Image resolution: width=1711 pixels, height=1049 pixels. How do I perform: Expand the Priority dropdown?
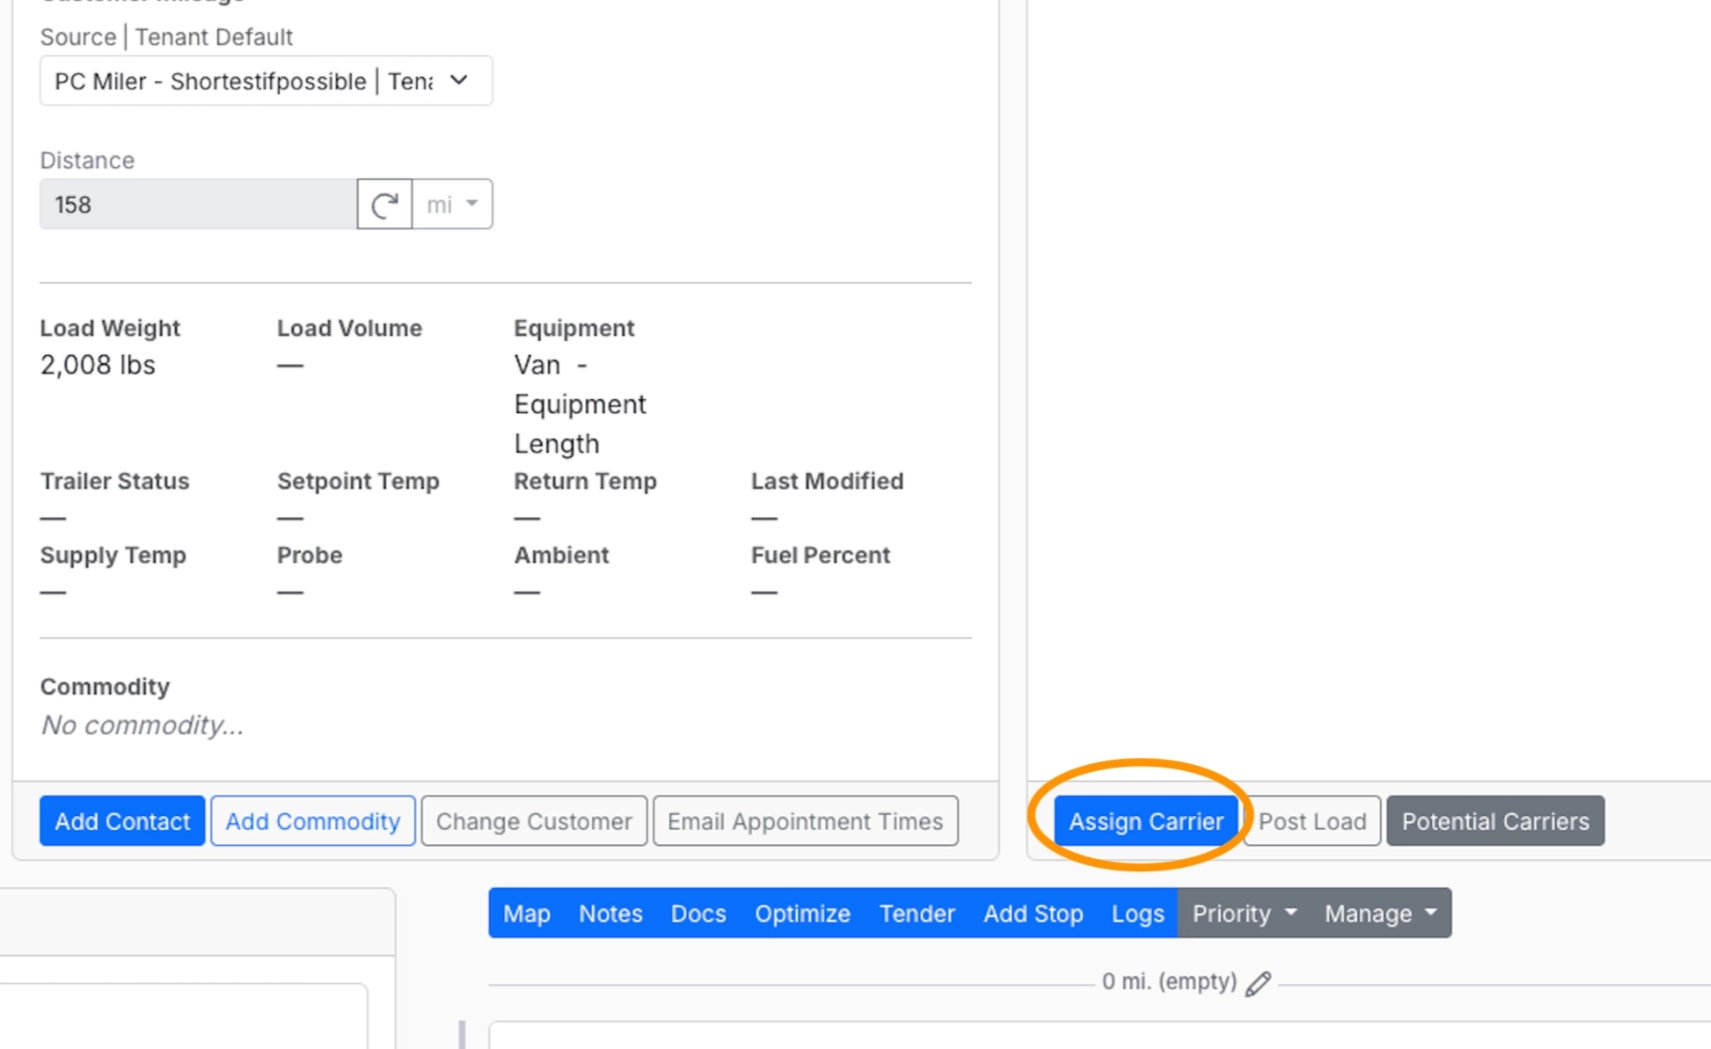(x=1244, y=913)
